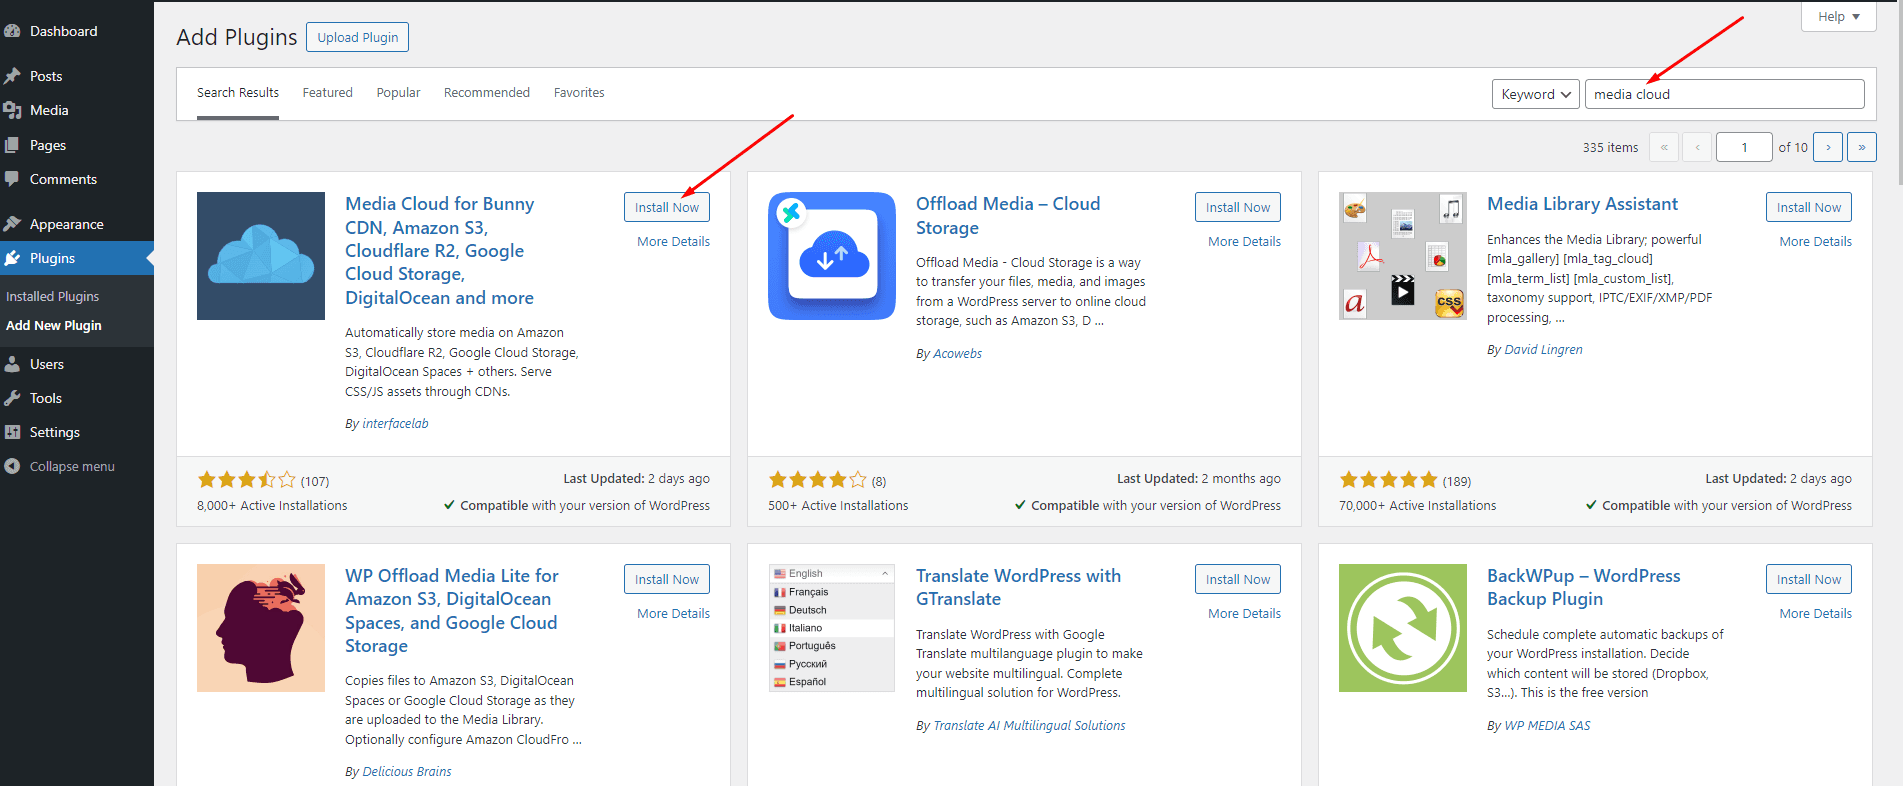1903x786 pixels.
Task: Click the Users icon in sidebar
Action: [12, 364]
